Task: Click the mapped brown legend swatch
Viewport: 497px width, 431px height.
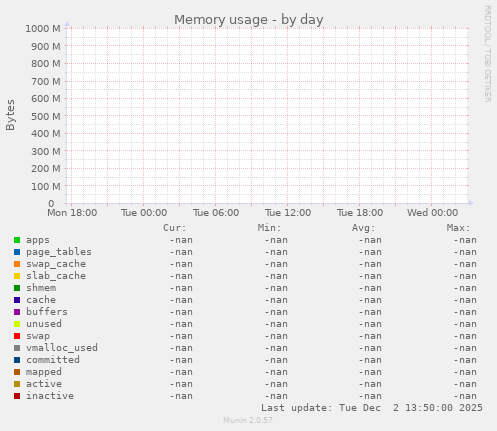Action: click(x=17, y=372)
